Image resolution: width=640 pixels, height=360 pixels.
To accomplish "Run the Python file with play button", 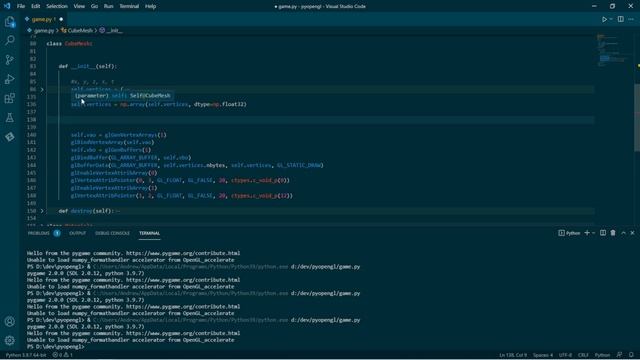I will pyautogui.click(x=604, y=19).
